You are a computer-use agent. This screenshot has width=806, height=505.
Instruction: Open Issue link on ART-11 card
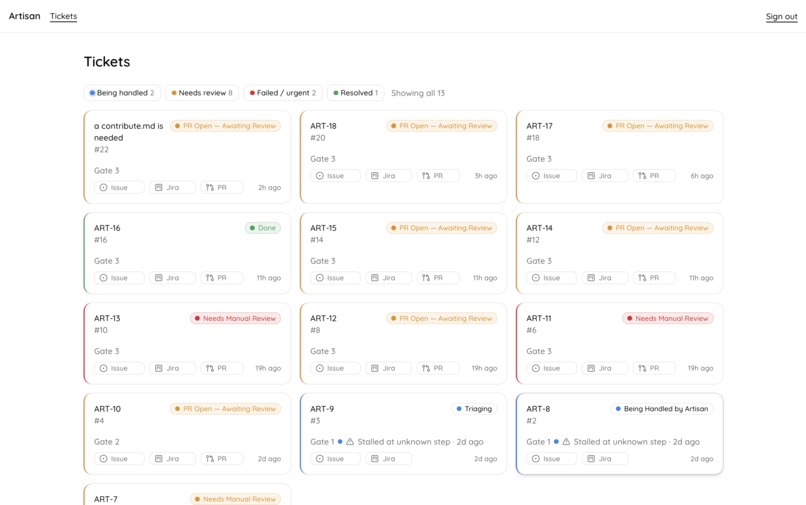[x=551, y=368]
